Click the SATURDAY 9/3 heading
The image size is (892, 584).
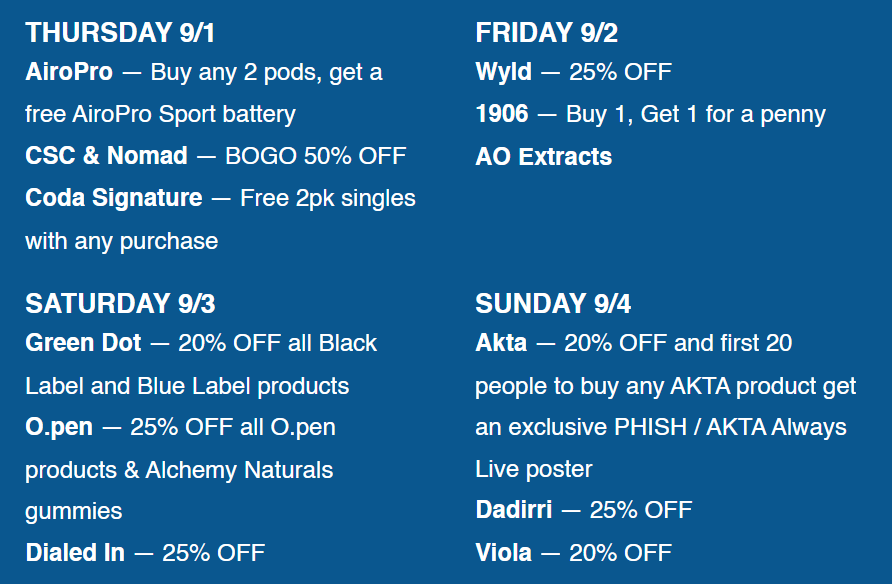120,303
